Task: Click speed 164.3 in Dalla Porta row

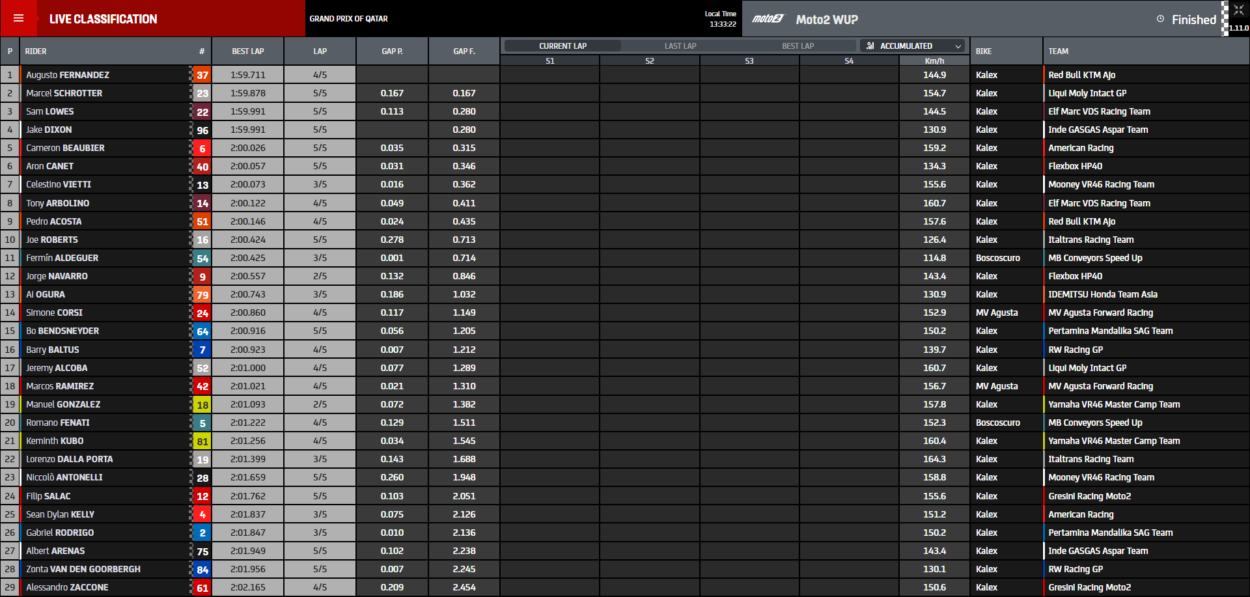Action: 935,459
